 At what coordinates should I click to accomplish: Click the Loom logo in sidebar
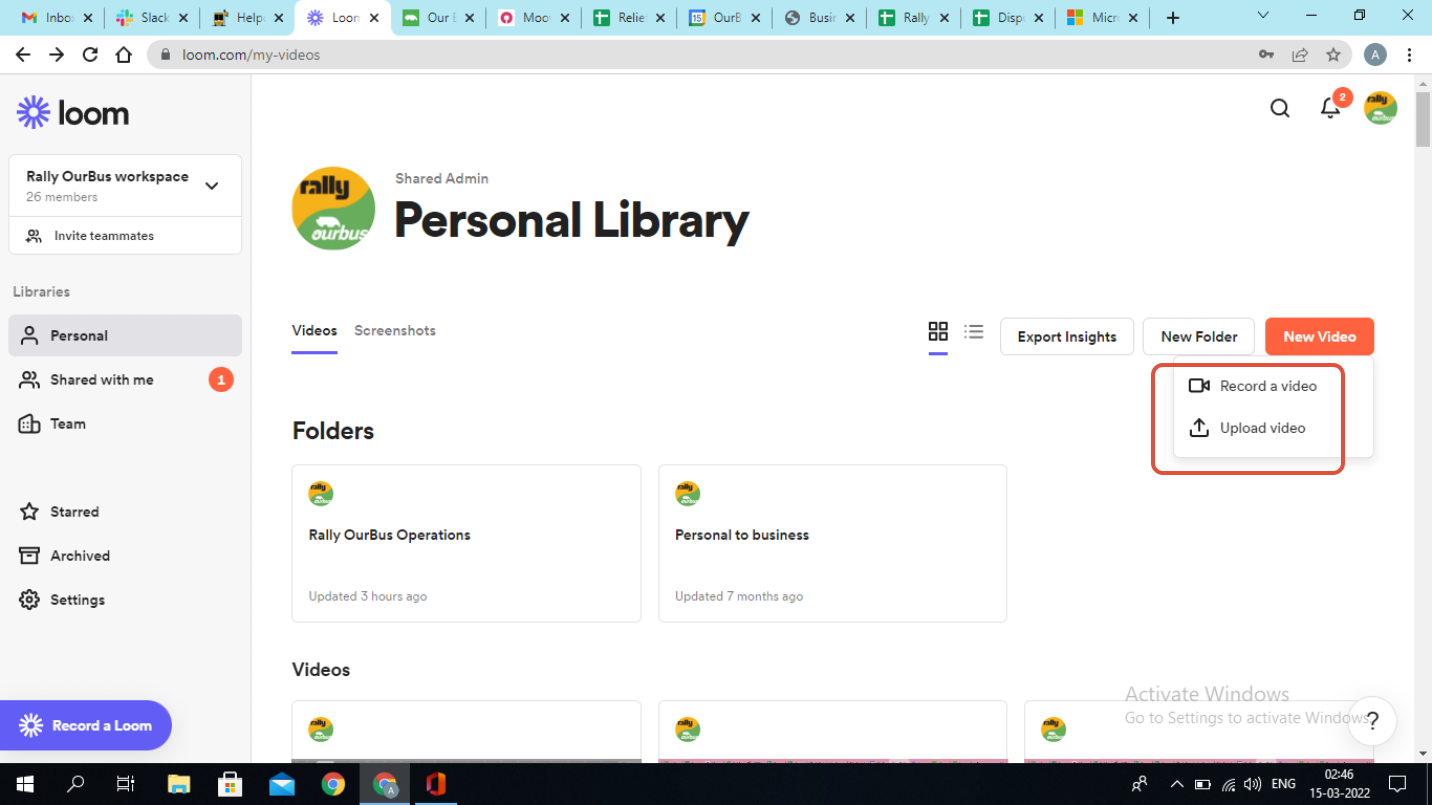[73, 113]
